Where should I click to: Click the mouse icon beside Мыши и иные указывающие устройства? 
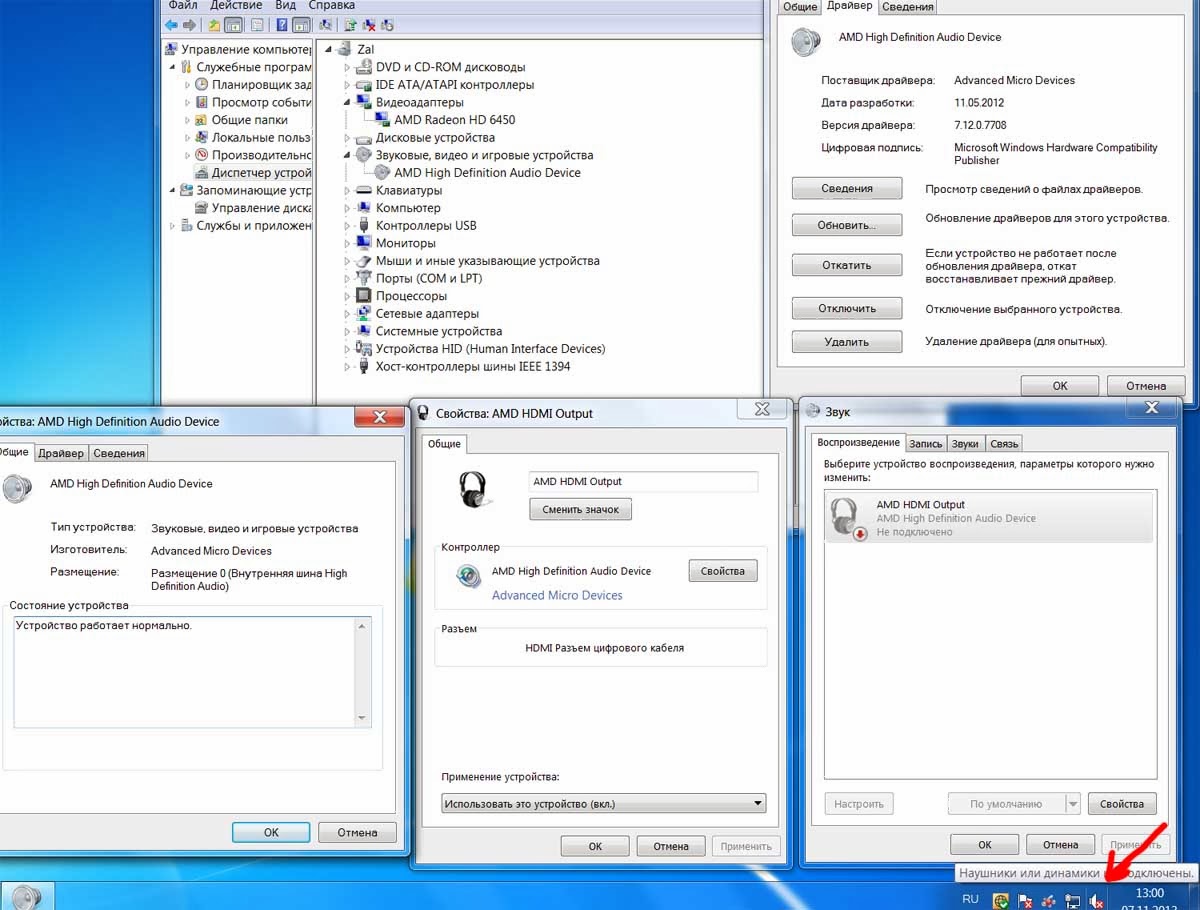tap(364, 261)
